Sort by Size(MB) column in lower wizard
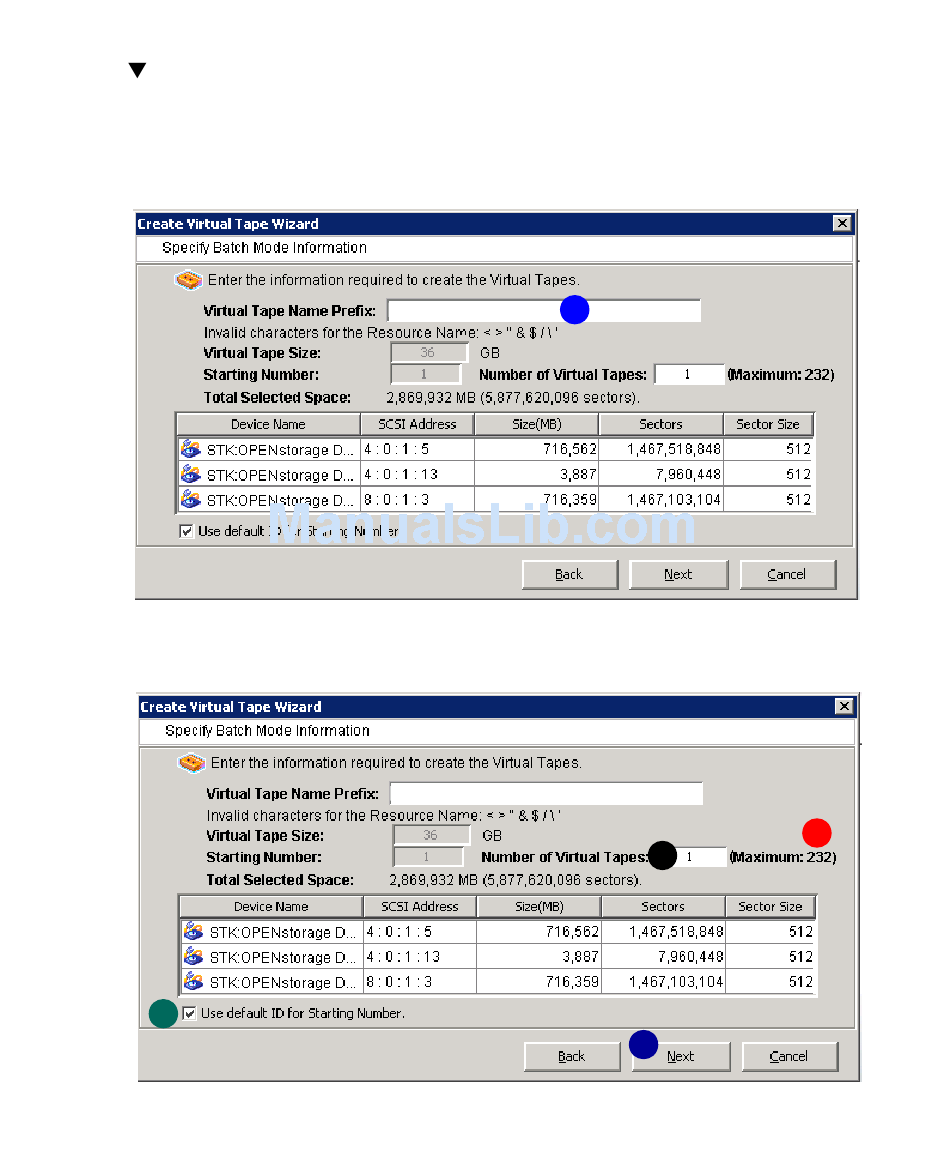Screen dimensions: 950x1157 (539, 907)
